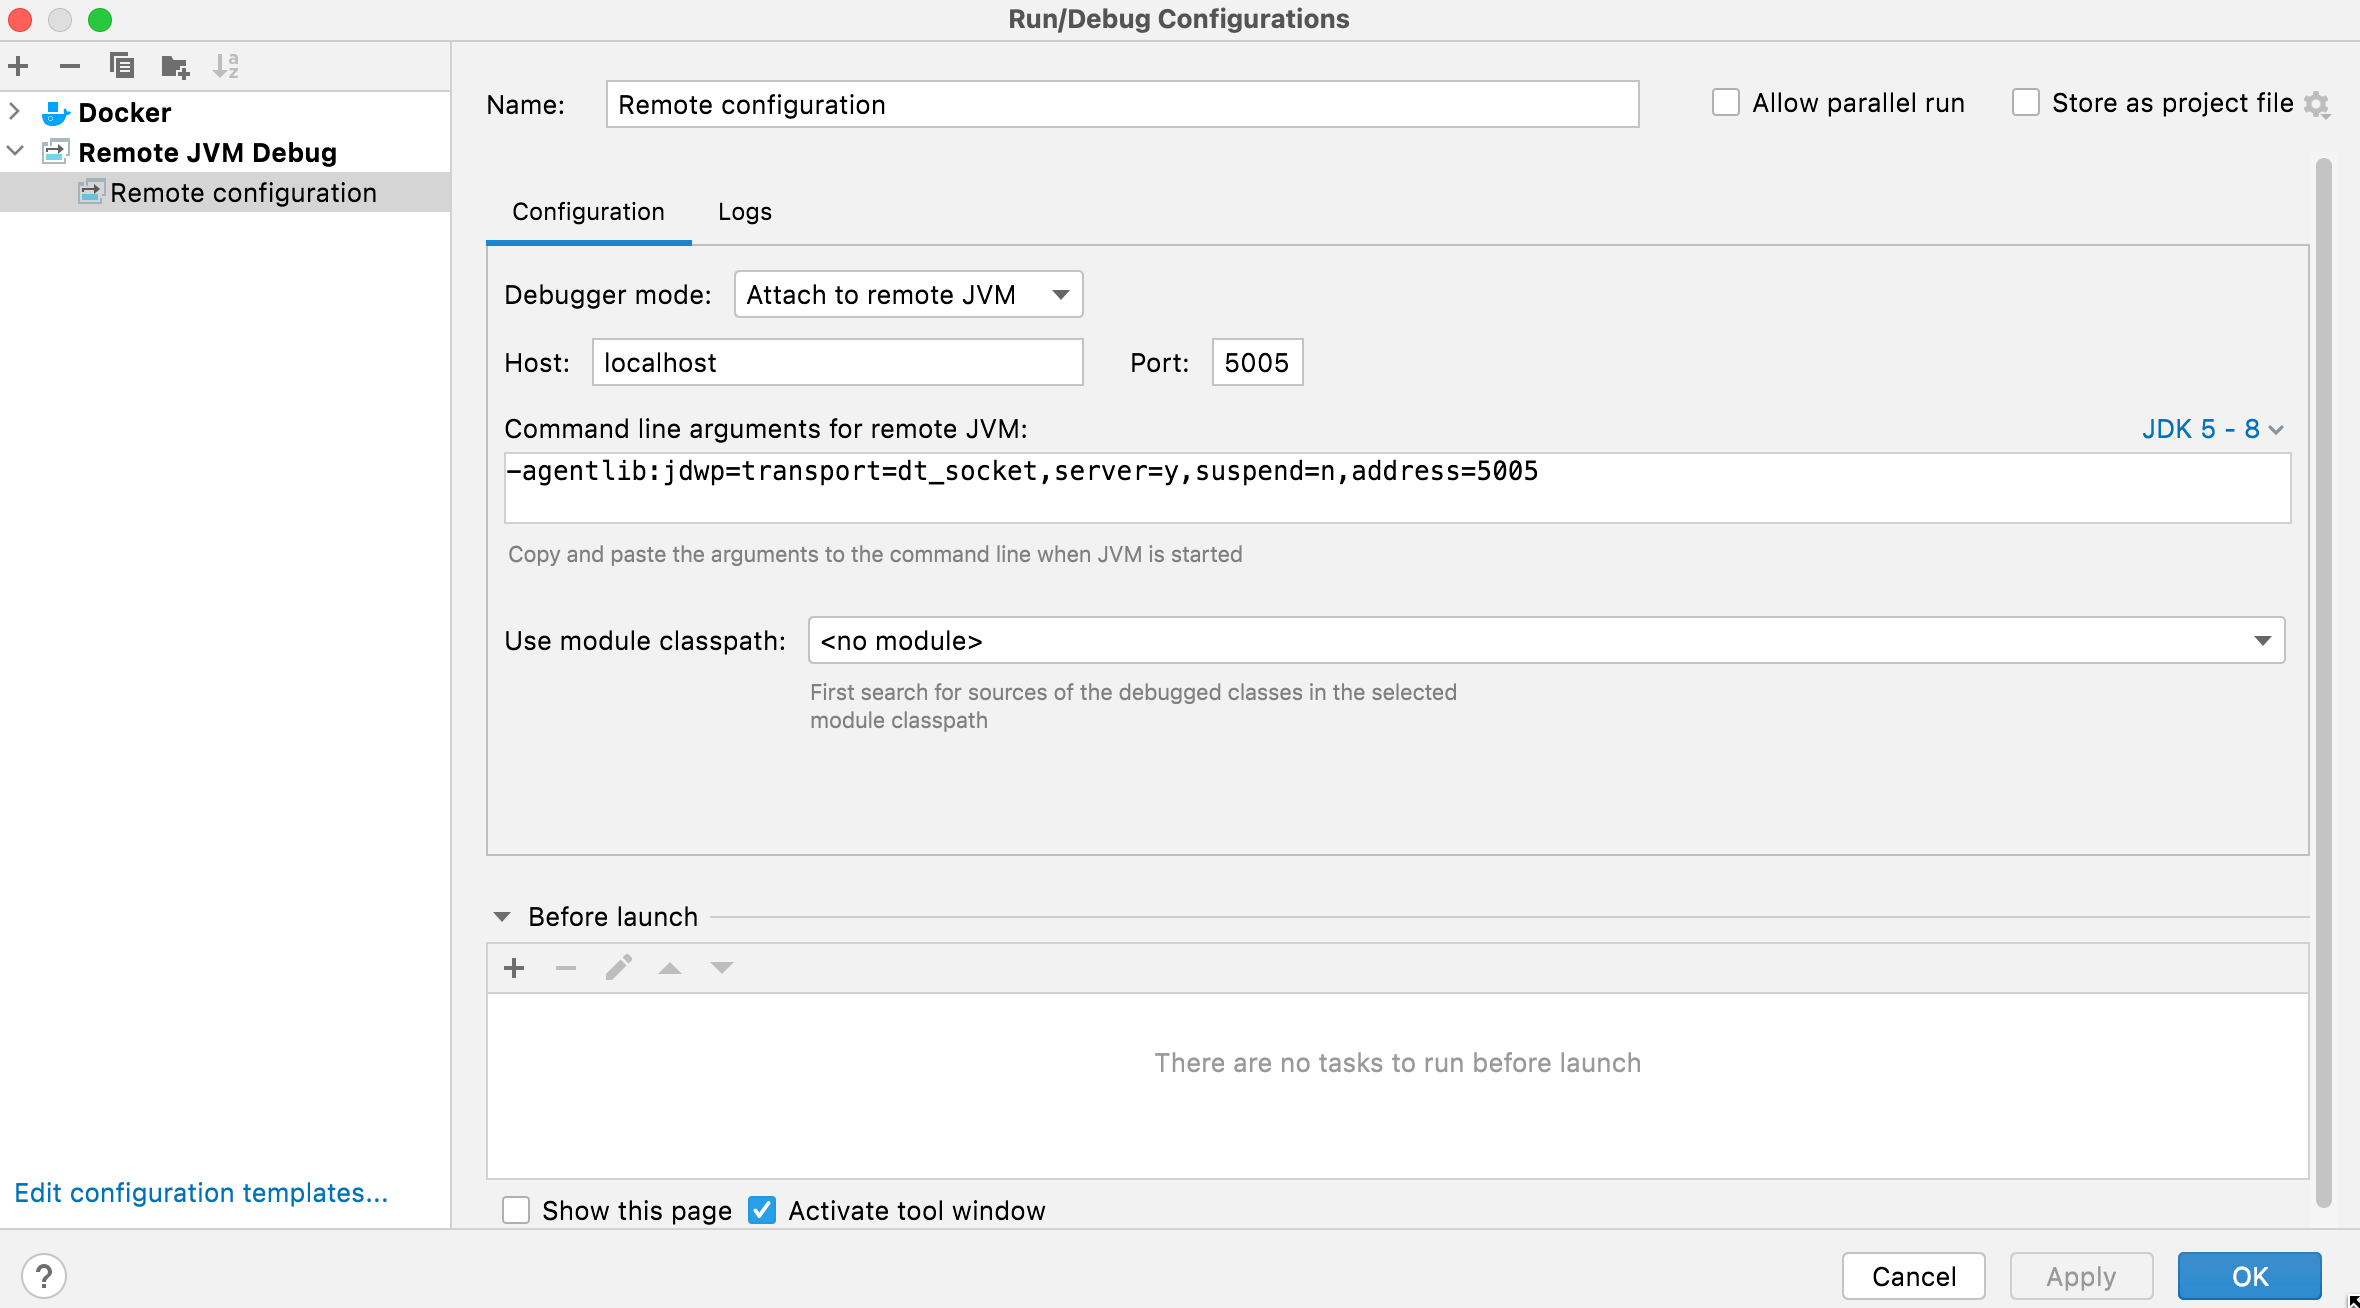Open the Use module classpath dropdown

1546,640
